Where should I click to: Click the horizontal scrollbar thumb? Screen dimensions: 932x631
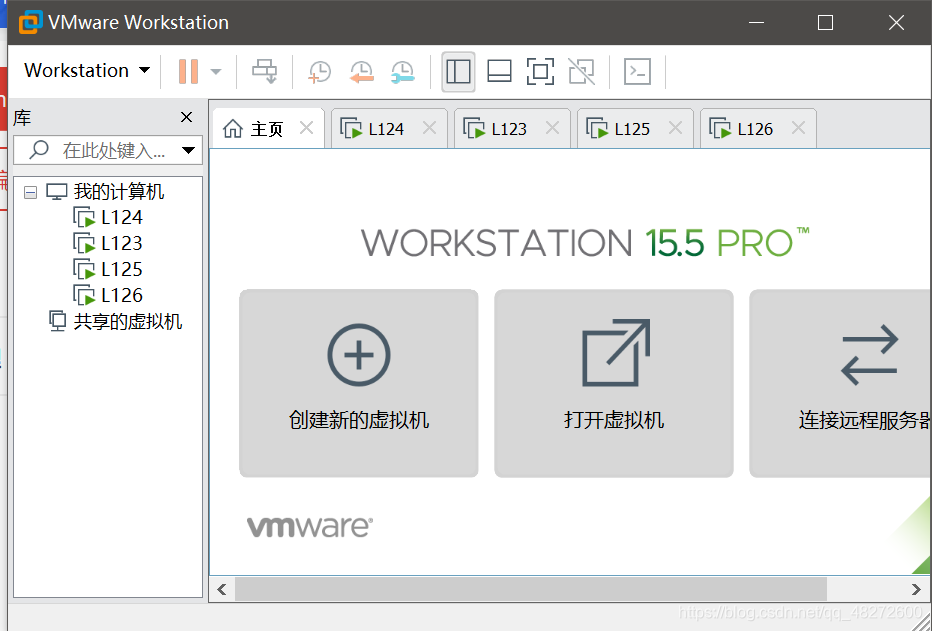coord(531,589)
